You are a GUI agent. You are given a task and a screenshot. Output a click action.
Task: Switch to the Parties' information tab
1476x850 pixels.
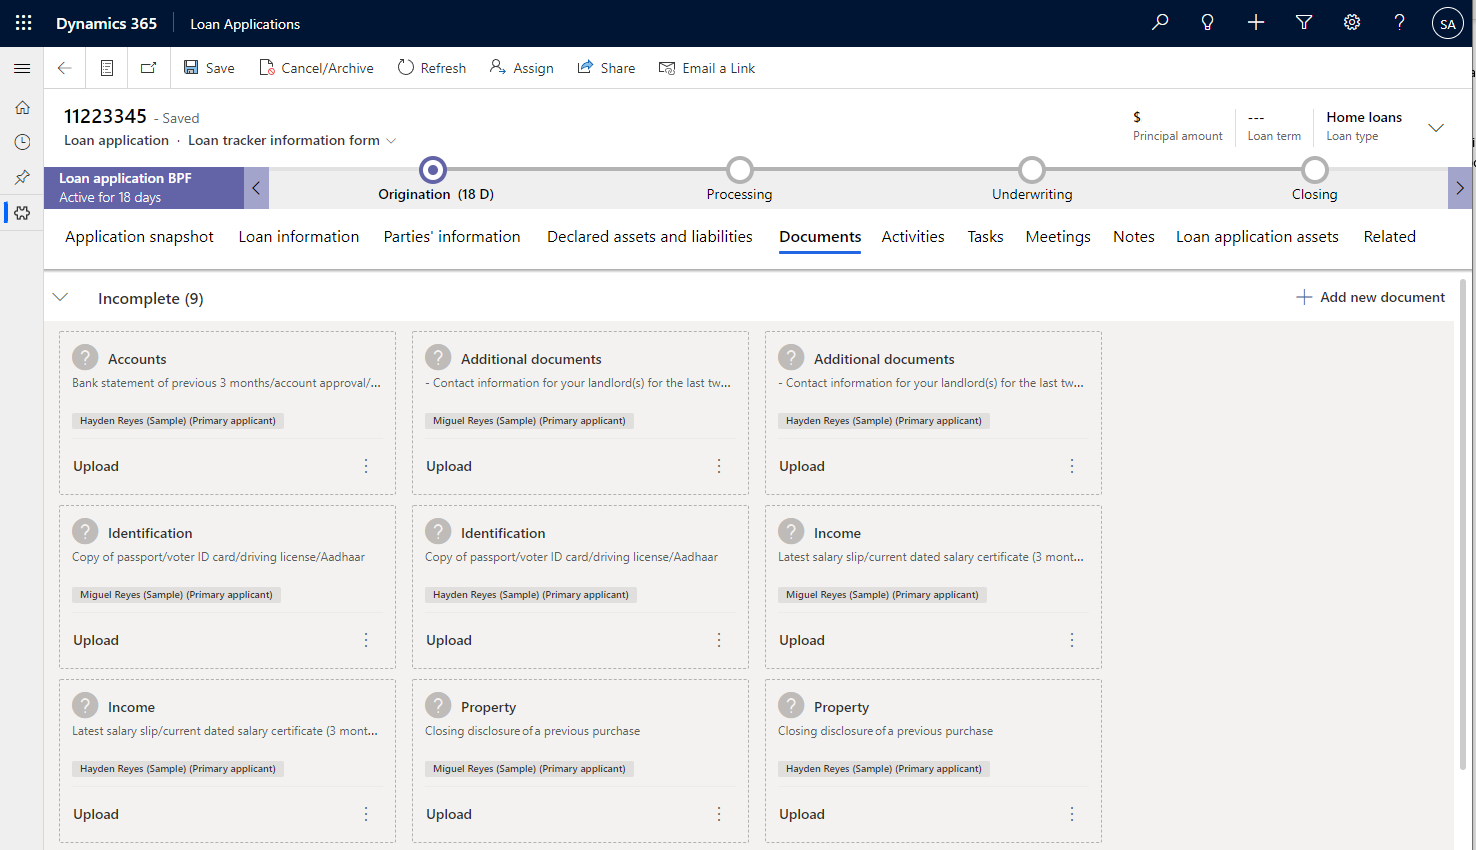click(452, 237)
